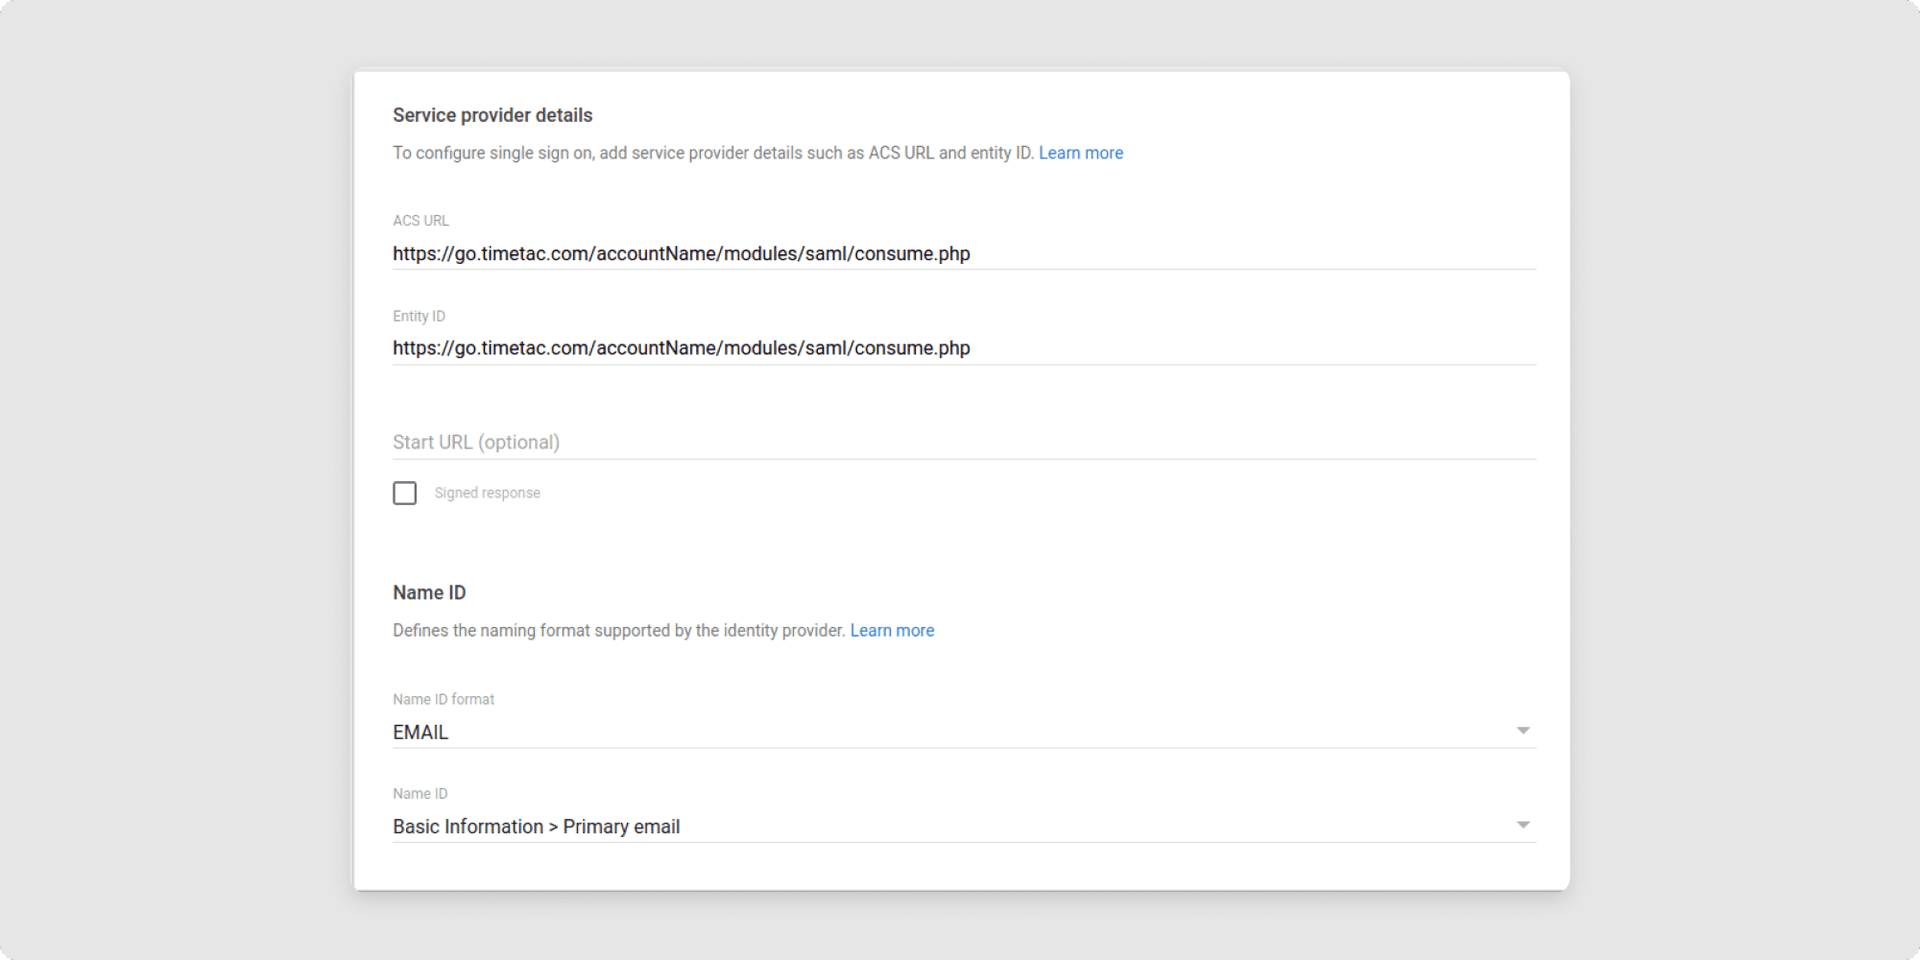1920x960 pixels.
Task: Click the Name ID format field label
Action: [x=443, y=699]
